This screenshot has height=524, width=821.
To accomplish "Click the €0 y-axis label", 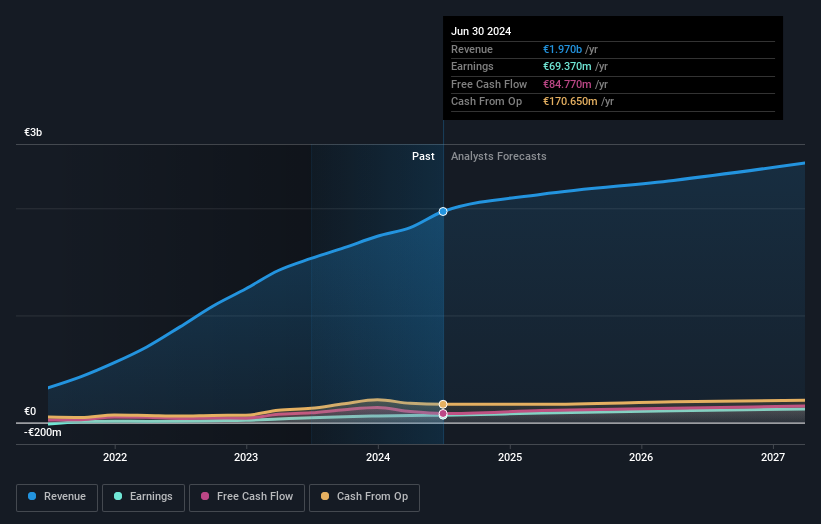I will tap(30, 411).
